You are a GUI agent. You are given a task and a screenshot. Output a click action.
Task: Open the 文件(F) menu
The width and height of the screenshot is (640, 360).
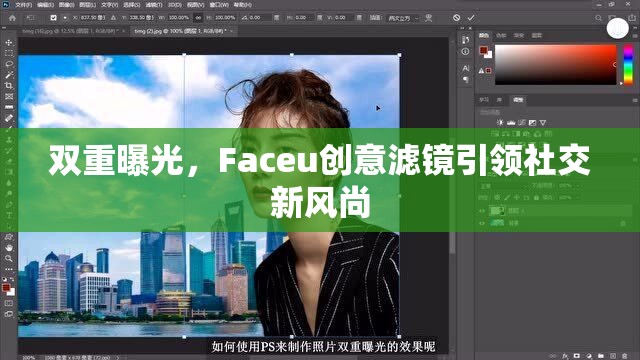click(24, 5)
